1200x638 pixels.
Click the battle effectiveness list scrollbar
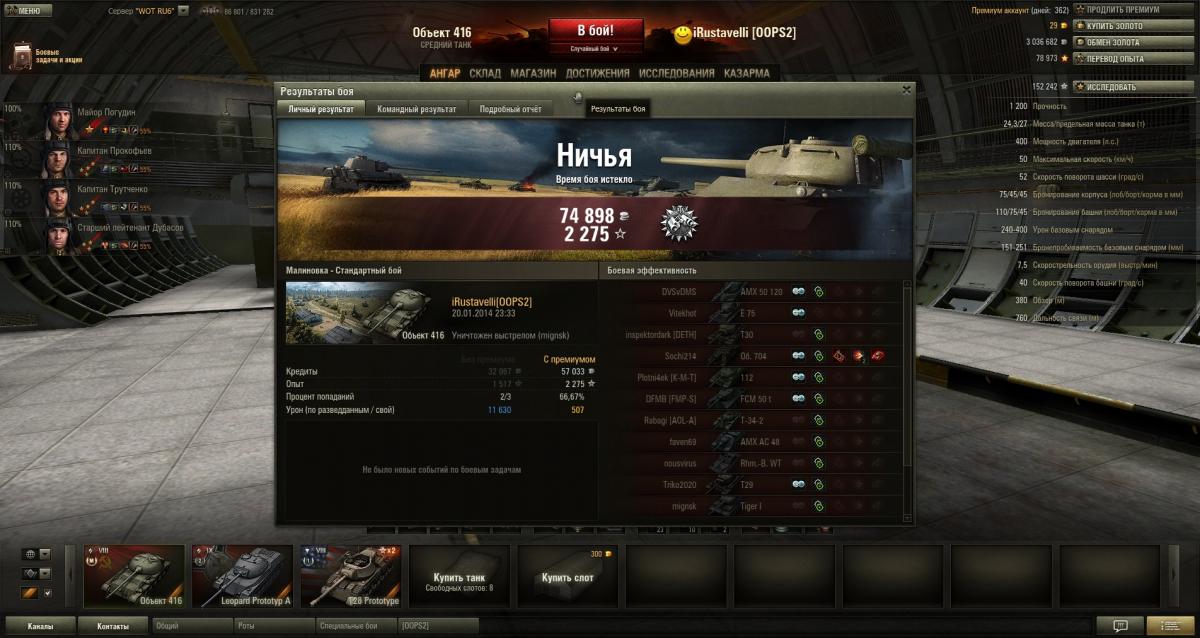(908, 400)
